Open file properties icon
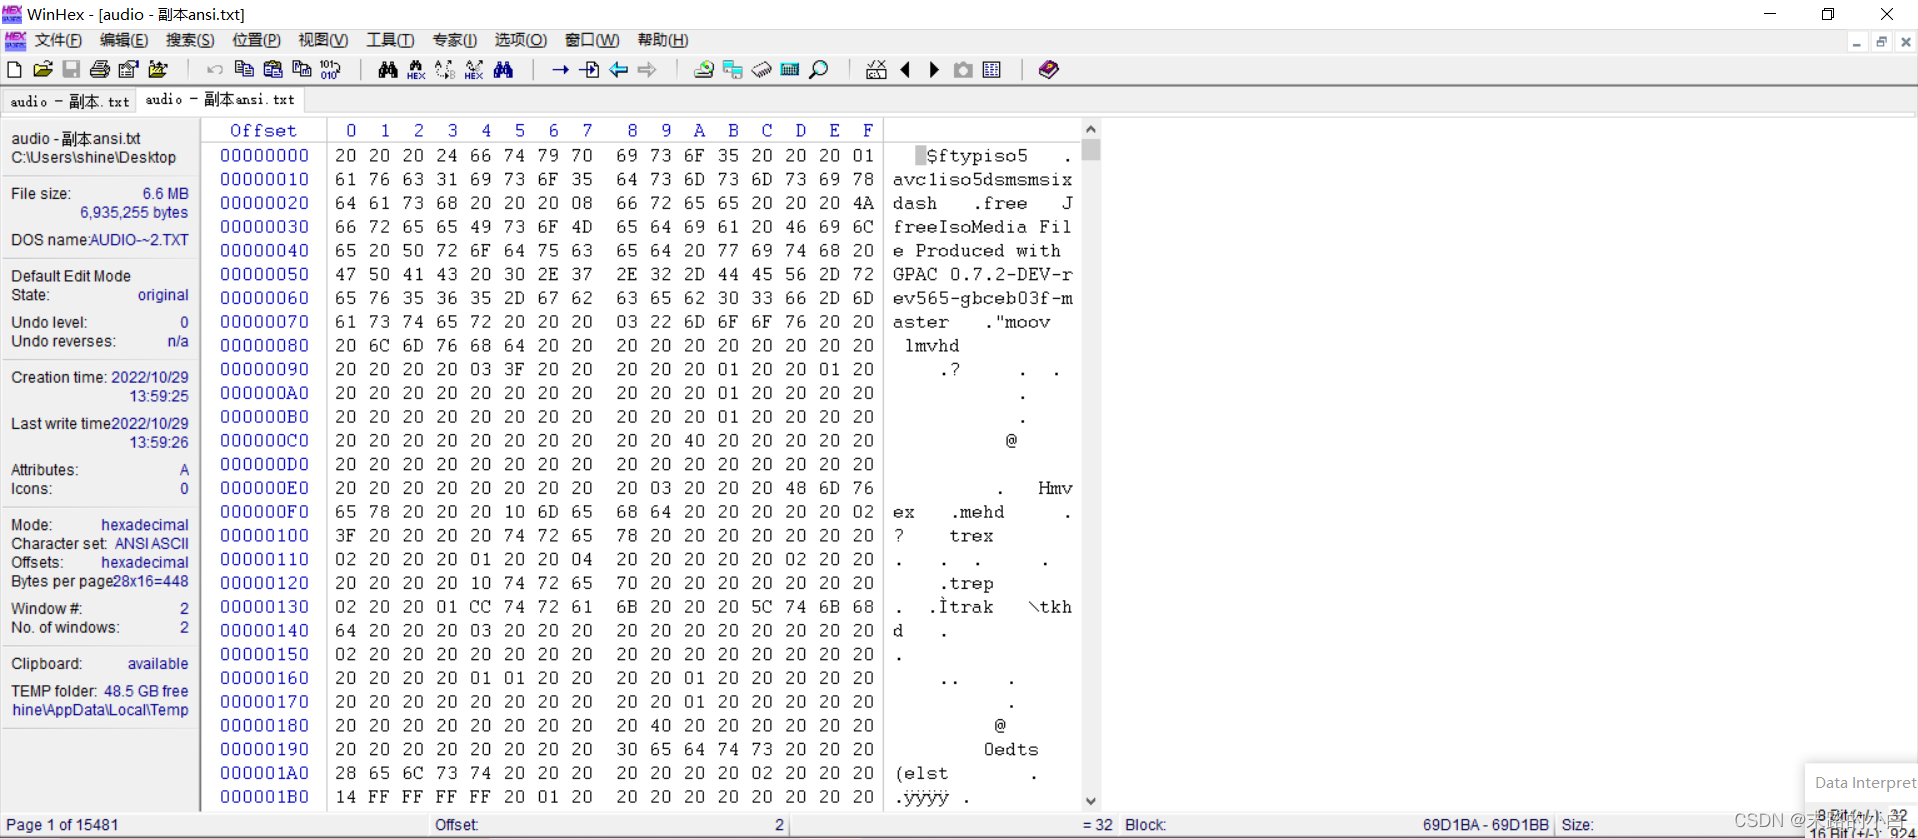 [128, 70]
